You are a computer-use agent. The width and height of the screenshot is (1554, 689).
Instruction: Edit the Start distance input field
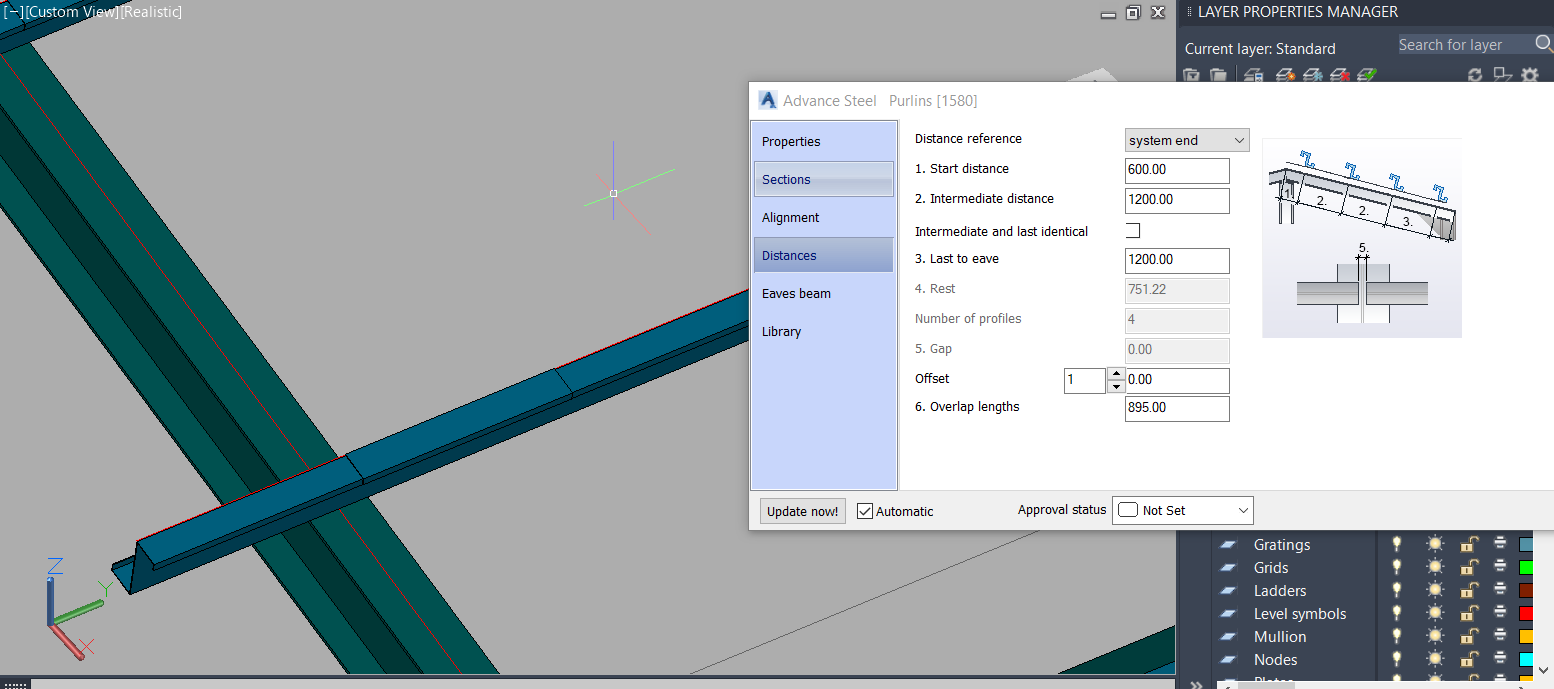point(1177,170)
